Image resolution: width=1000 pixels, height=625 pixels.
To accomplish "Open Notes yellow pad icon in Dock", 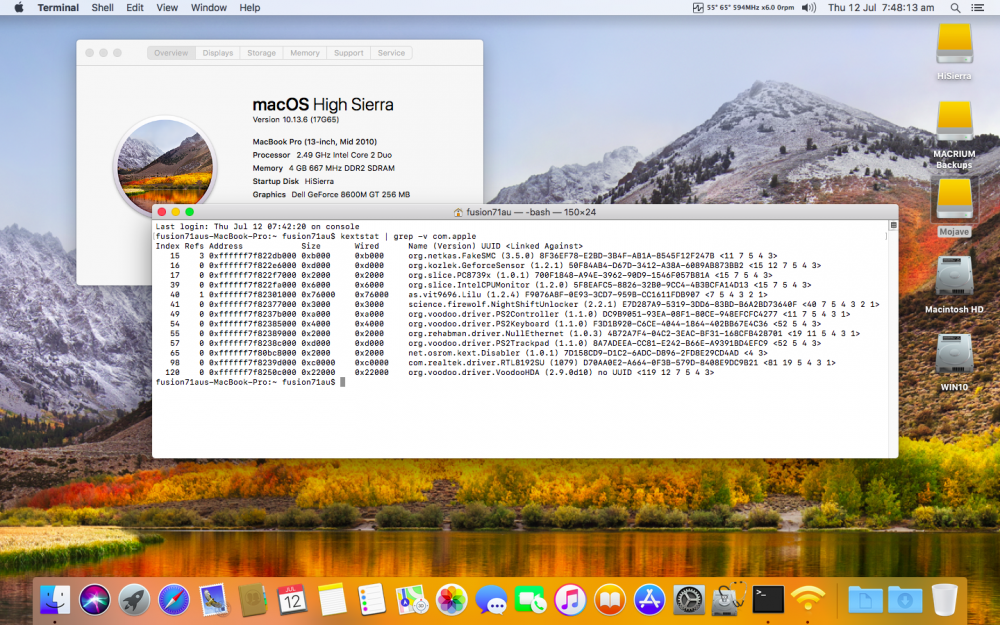I will 332,599.
